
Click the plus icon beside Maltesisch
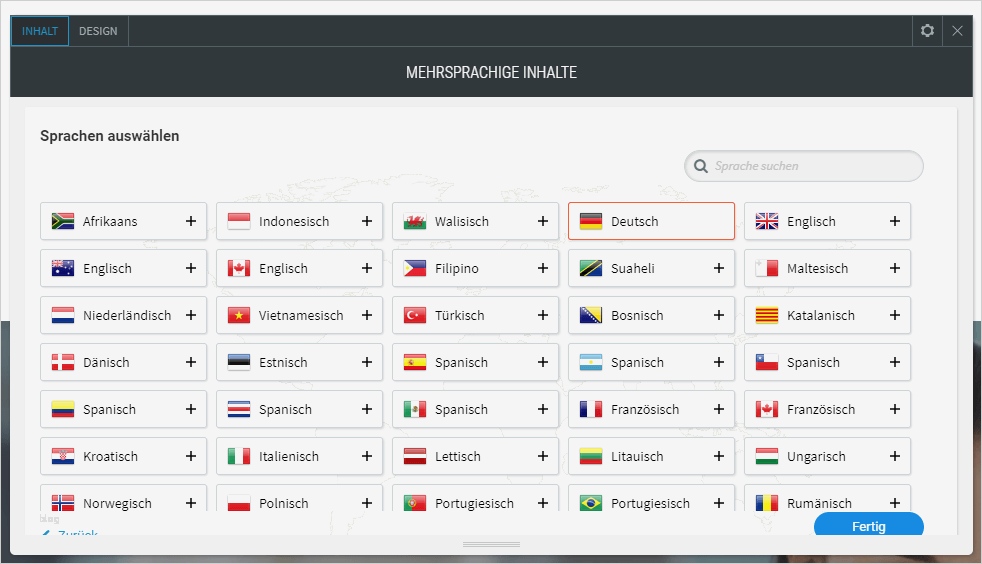(895, 268)
